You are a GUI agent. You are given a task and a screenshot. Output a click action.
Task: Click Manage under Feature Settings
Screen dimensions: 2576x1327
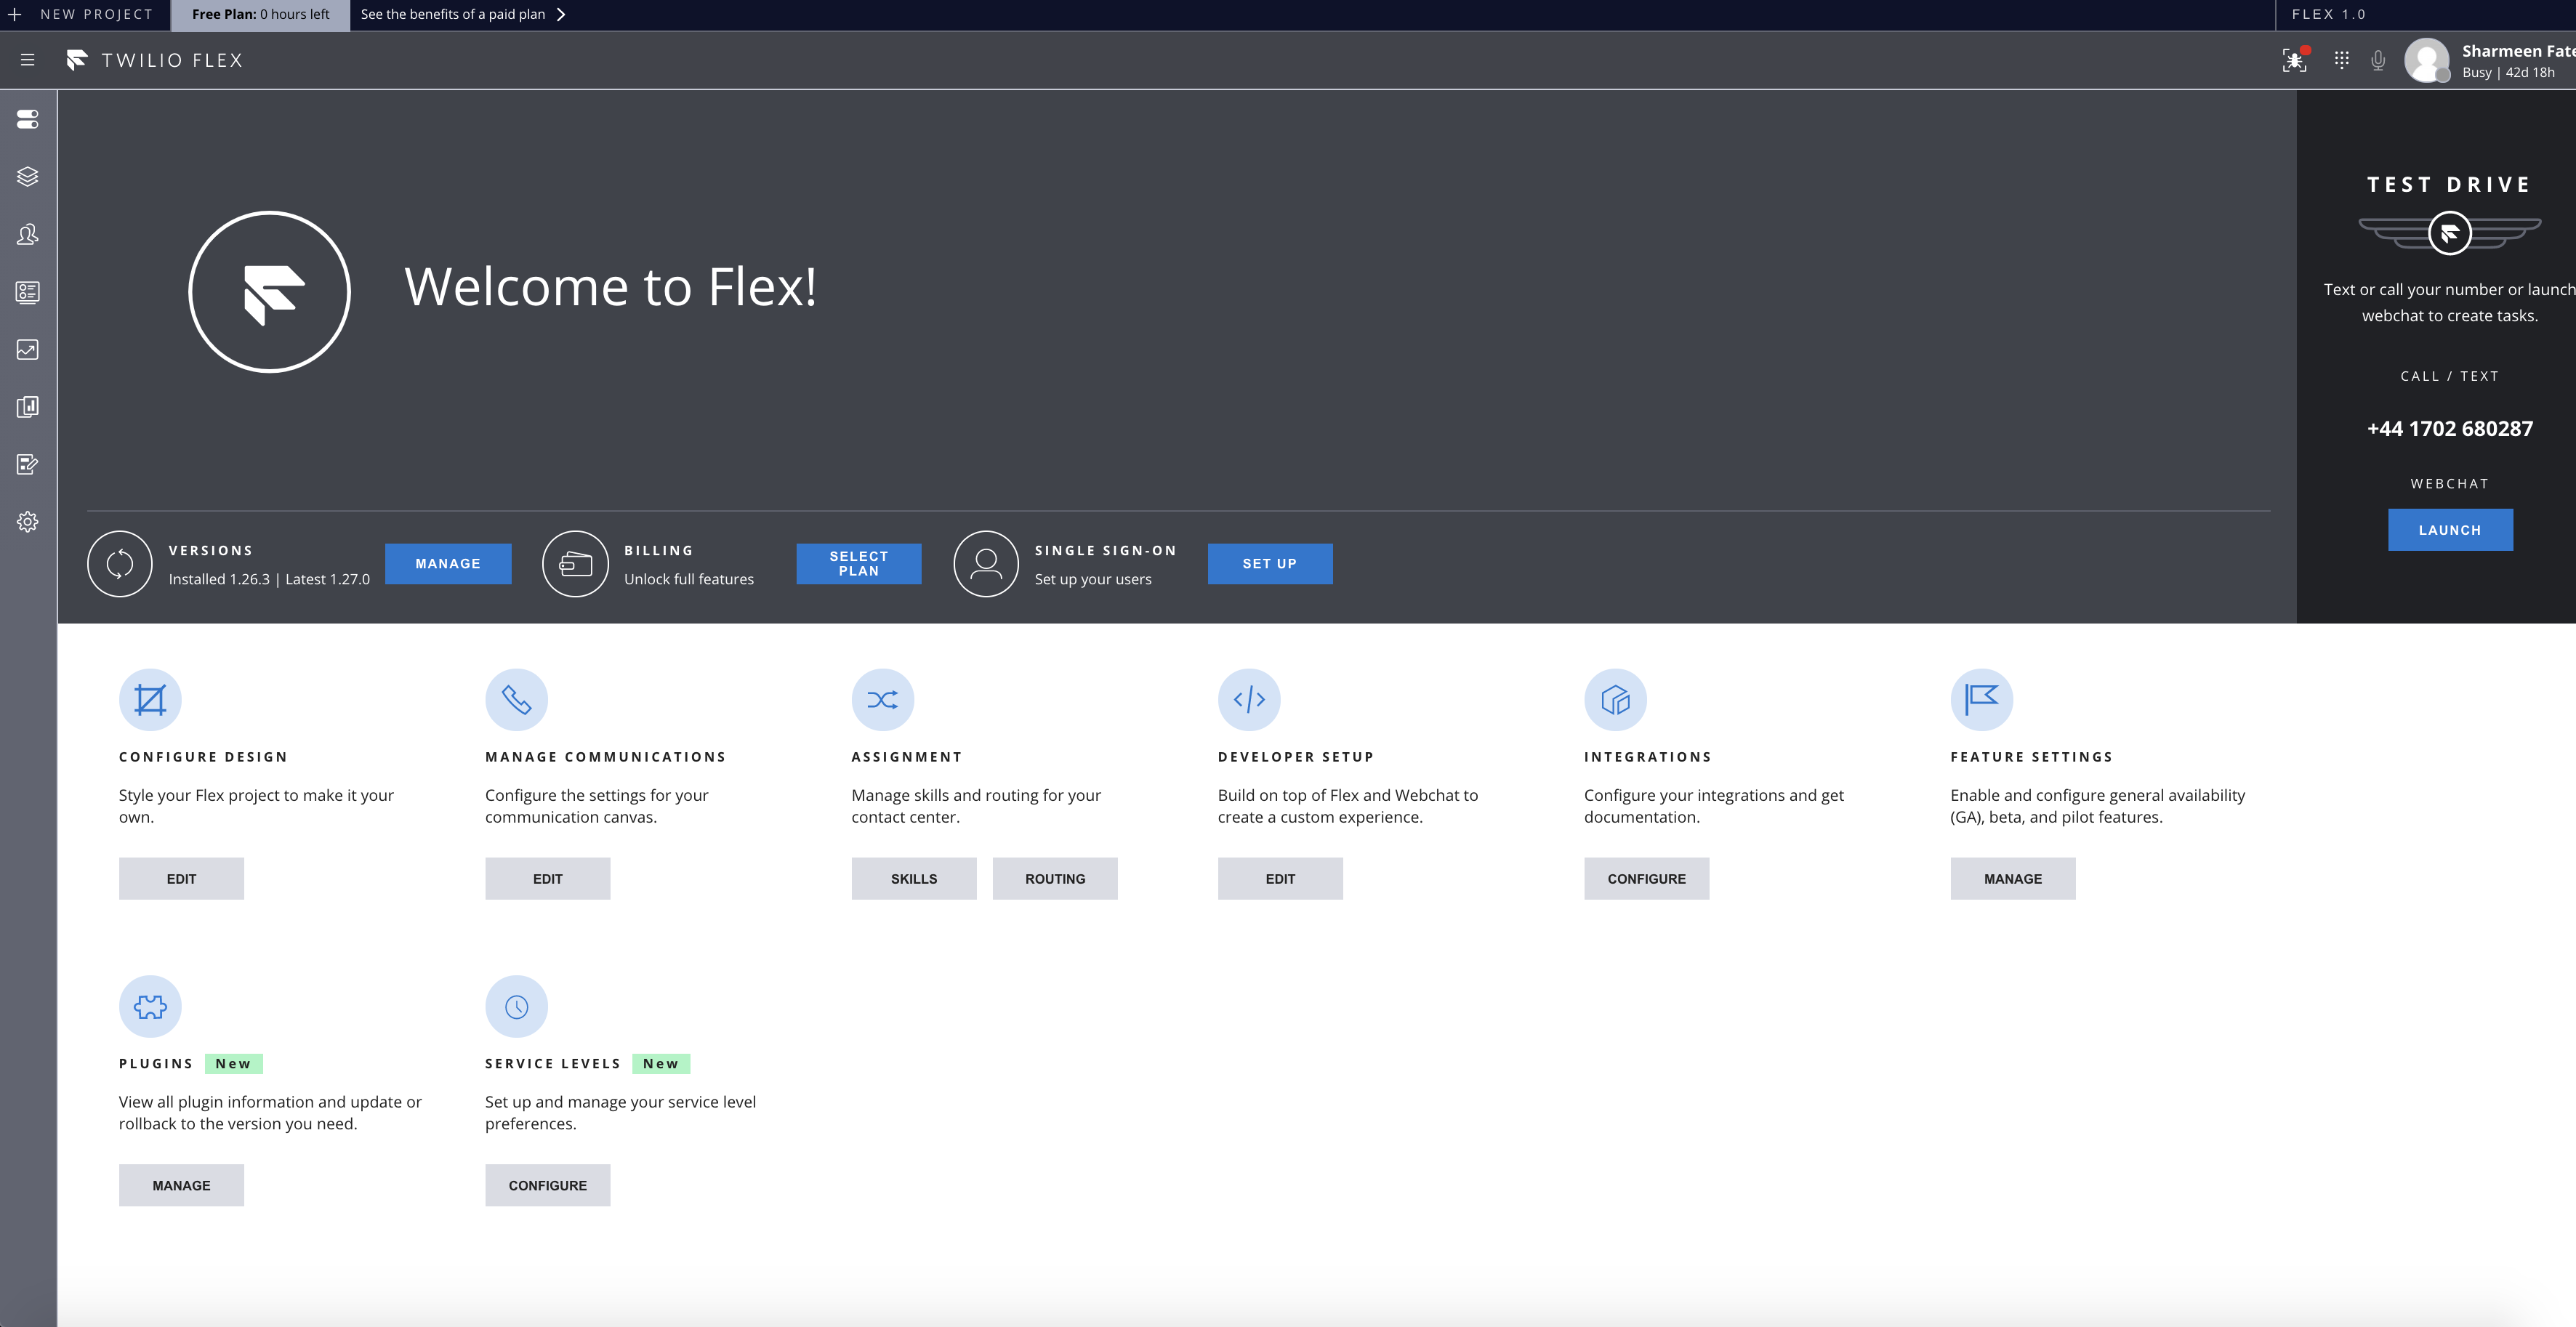coord(2013,879)
